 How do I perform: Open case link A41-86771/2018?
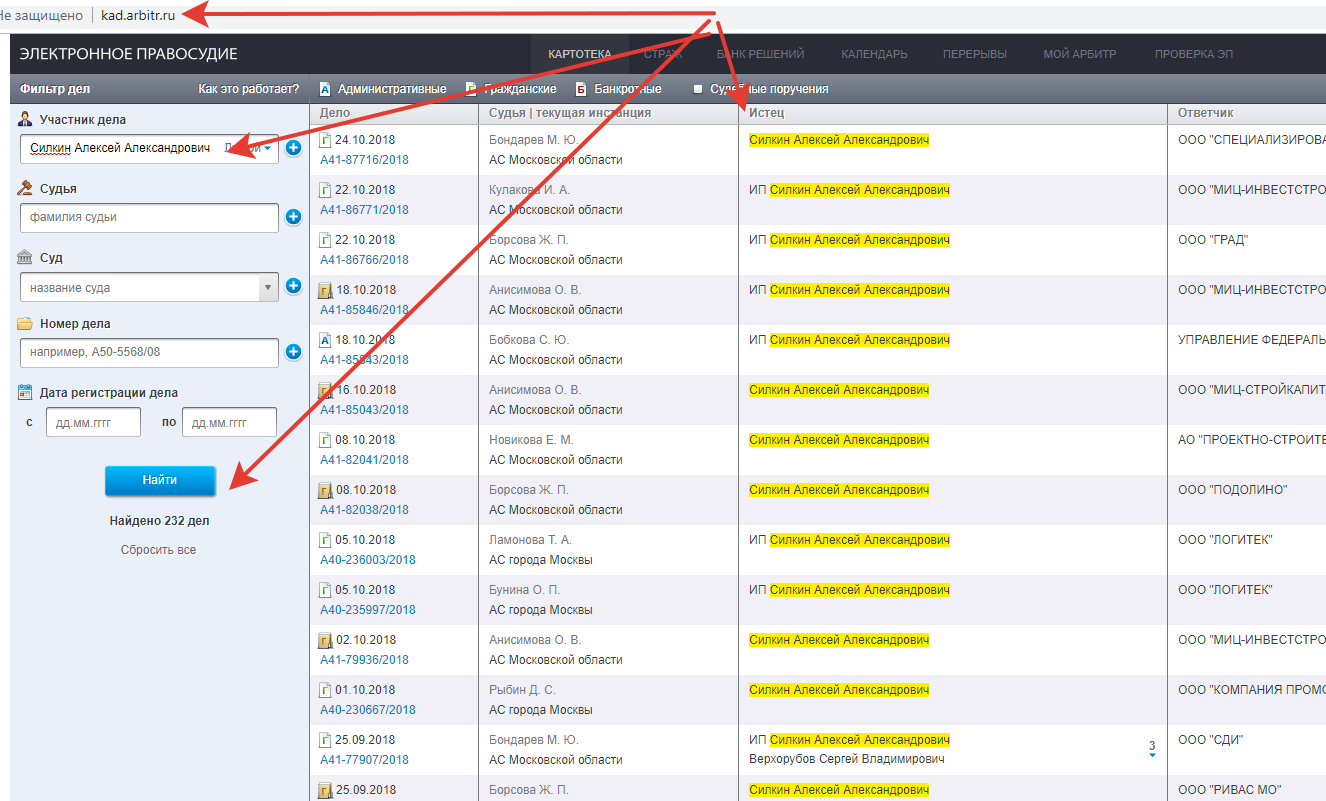click(364, 210)
